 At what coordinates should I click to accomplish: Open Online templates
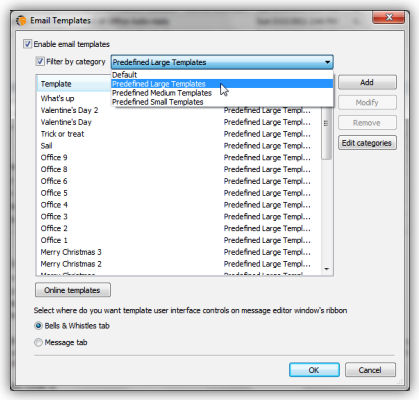point(73,290)
